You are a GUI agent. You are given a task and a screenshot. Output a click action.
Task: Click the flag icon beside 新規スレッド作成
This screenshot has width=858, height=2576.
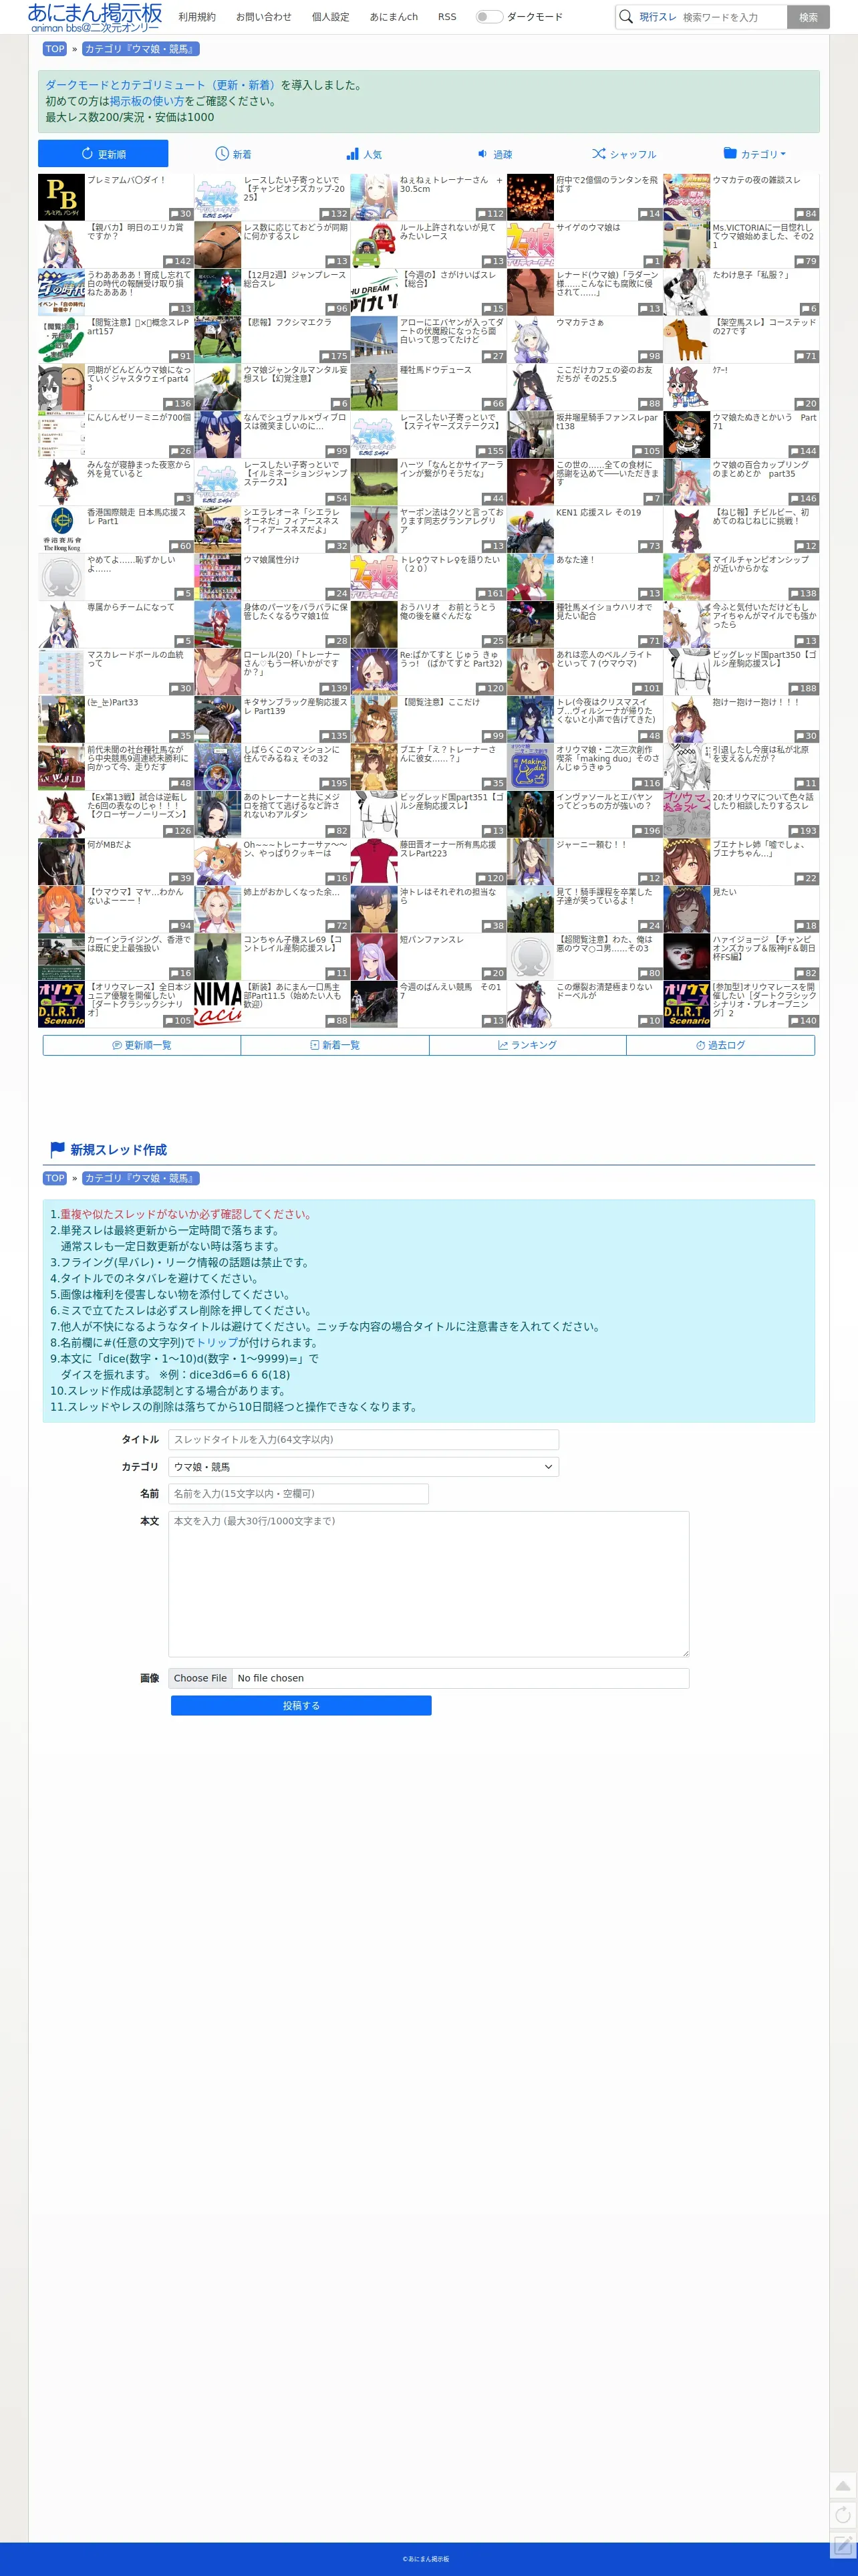[x=57, y=1150]
